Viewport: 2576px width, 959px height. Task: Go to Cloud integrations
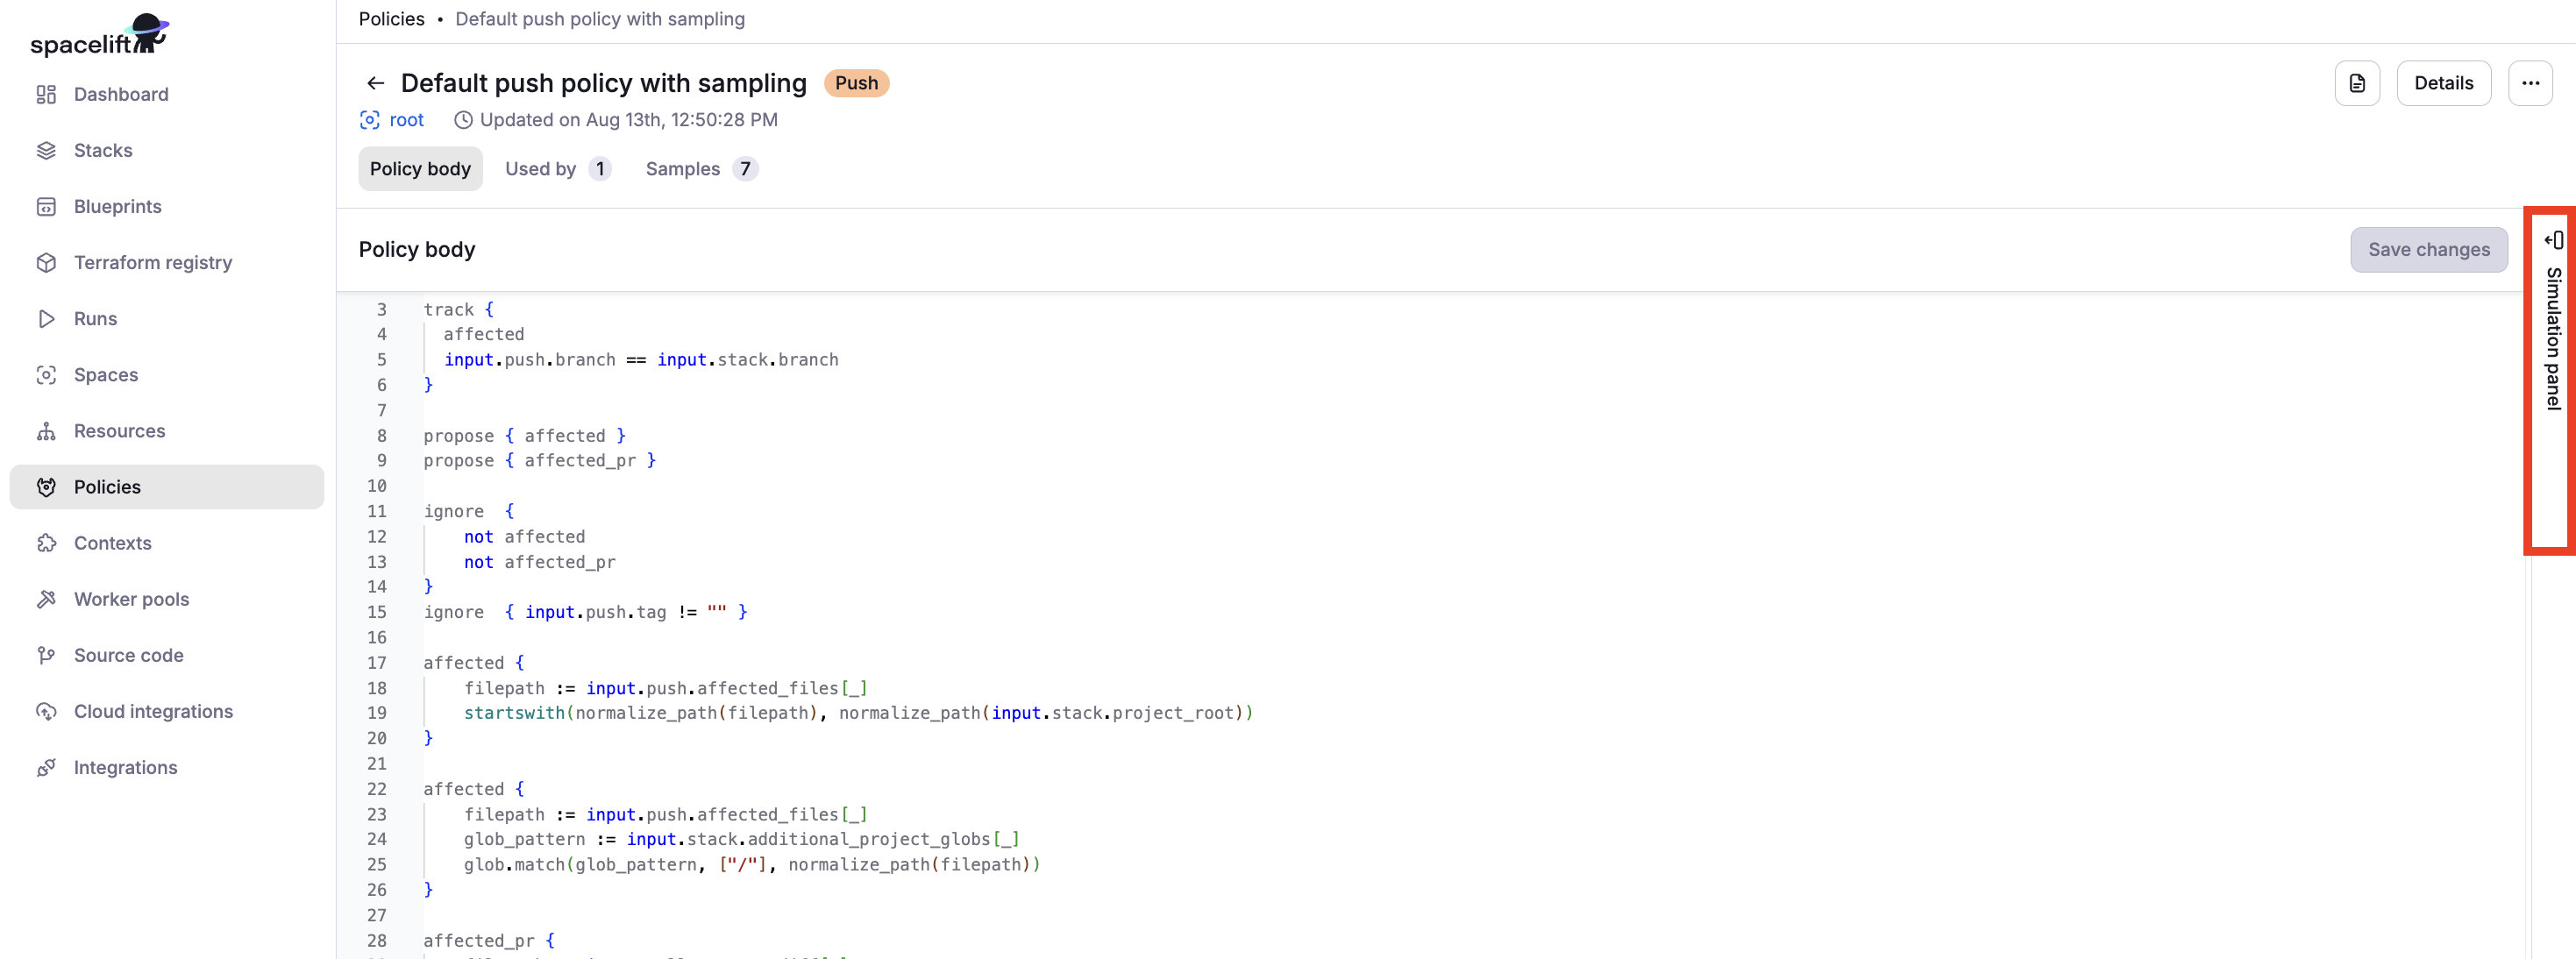pyautogui.click(x=153, y=711)
